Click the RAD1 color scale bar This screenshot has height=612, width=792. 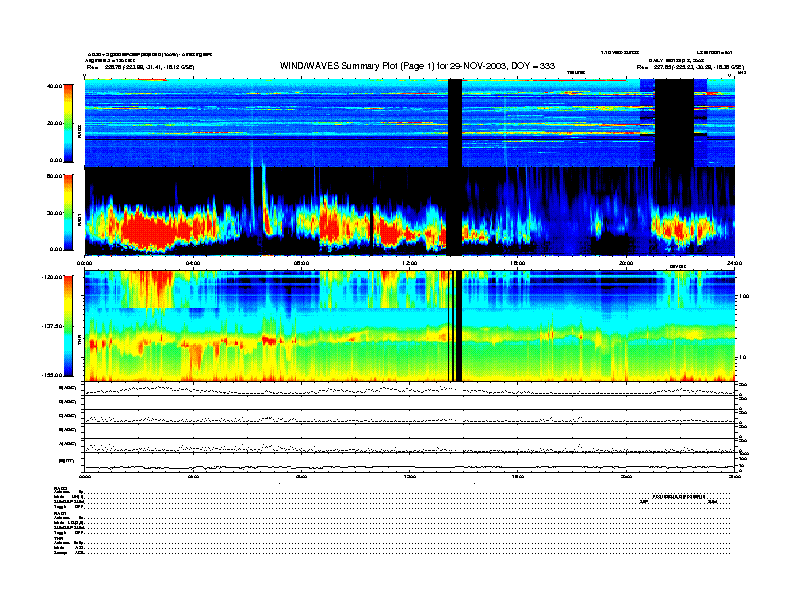click(68, 212)
